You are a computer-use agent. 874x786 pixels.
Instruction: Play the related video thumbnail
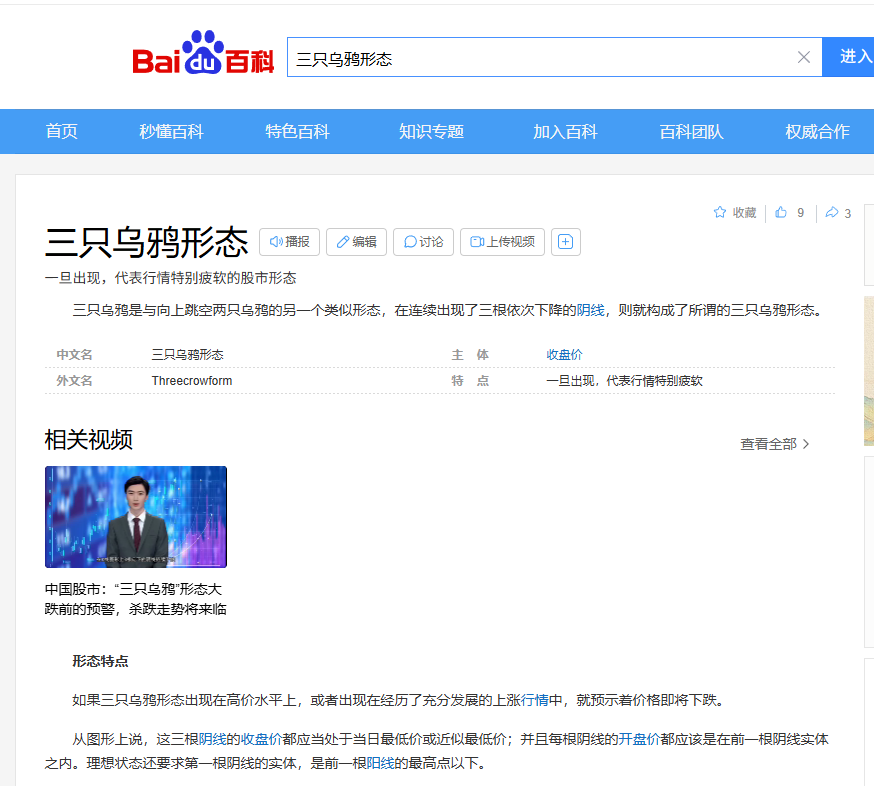[136, 517]
